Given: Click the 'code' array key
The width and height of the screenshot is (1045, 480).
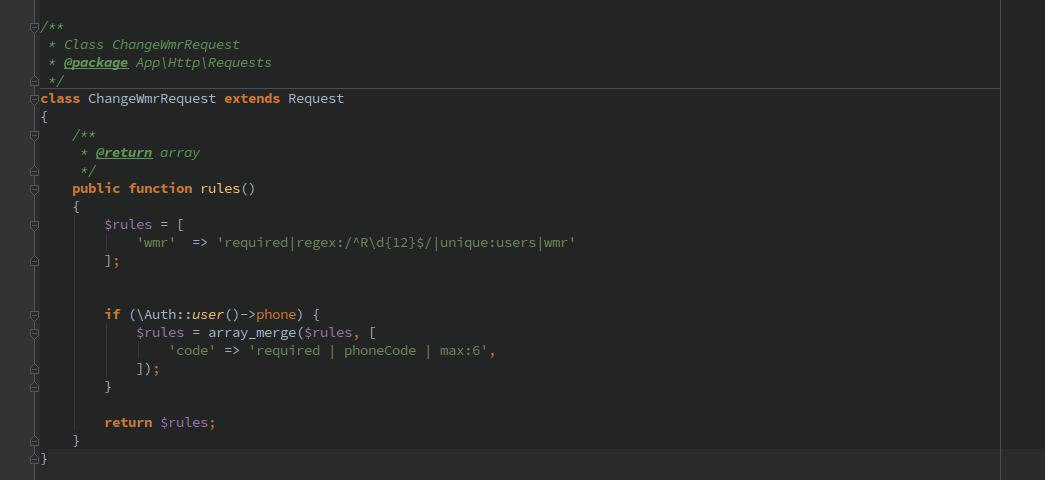Looking at the screenshot, I should (x=192, y=350).
